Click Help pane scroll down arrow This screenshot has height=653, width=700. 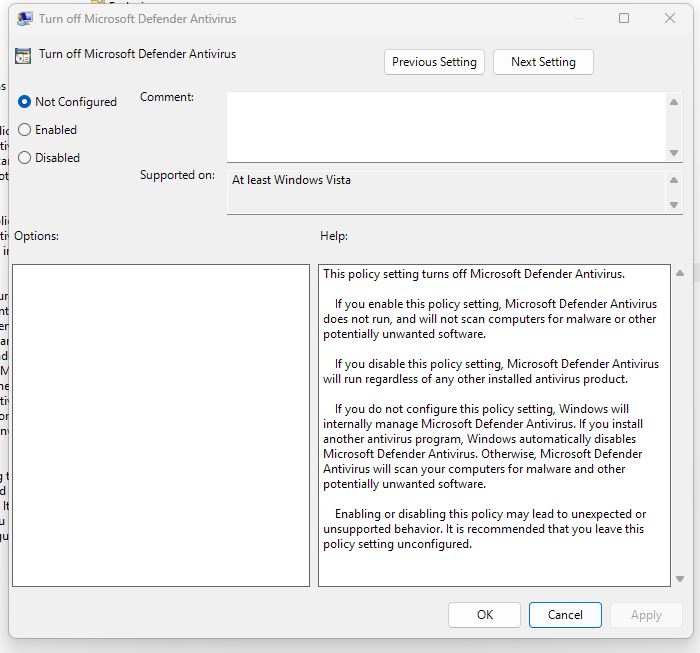[x=680, y=579]
